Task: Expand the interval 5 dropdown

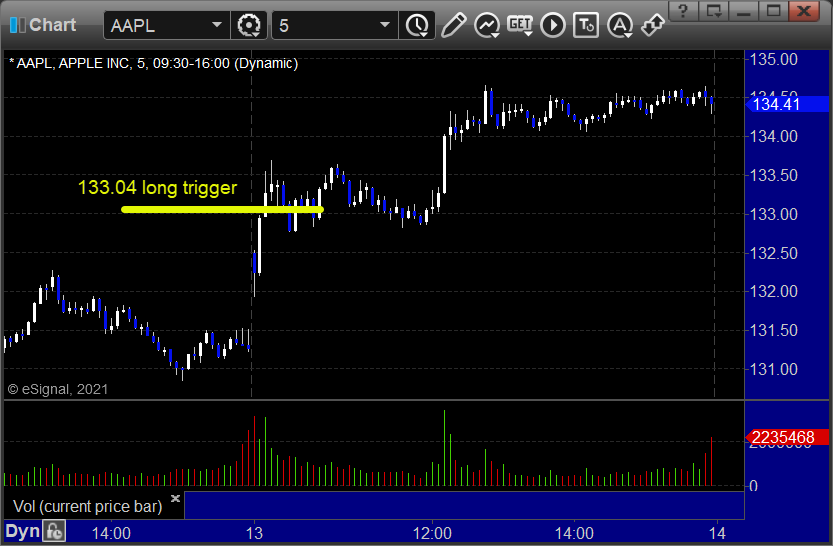Action: tap(385, 25)
